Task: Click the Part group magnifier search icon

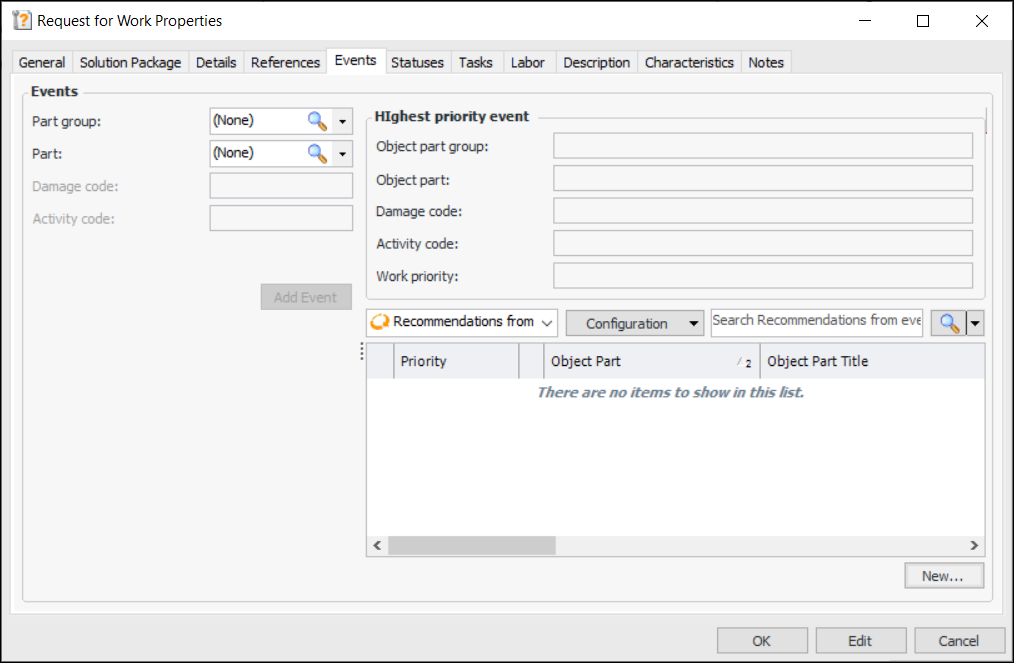Action: point(317,121)
